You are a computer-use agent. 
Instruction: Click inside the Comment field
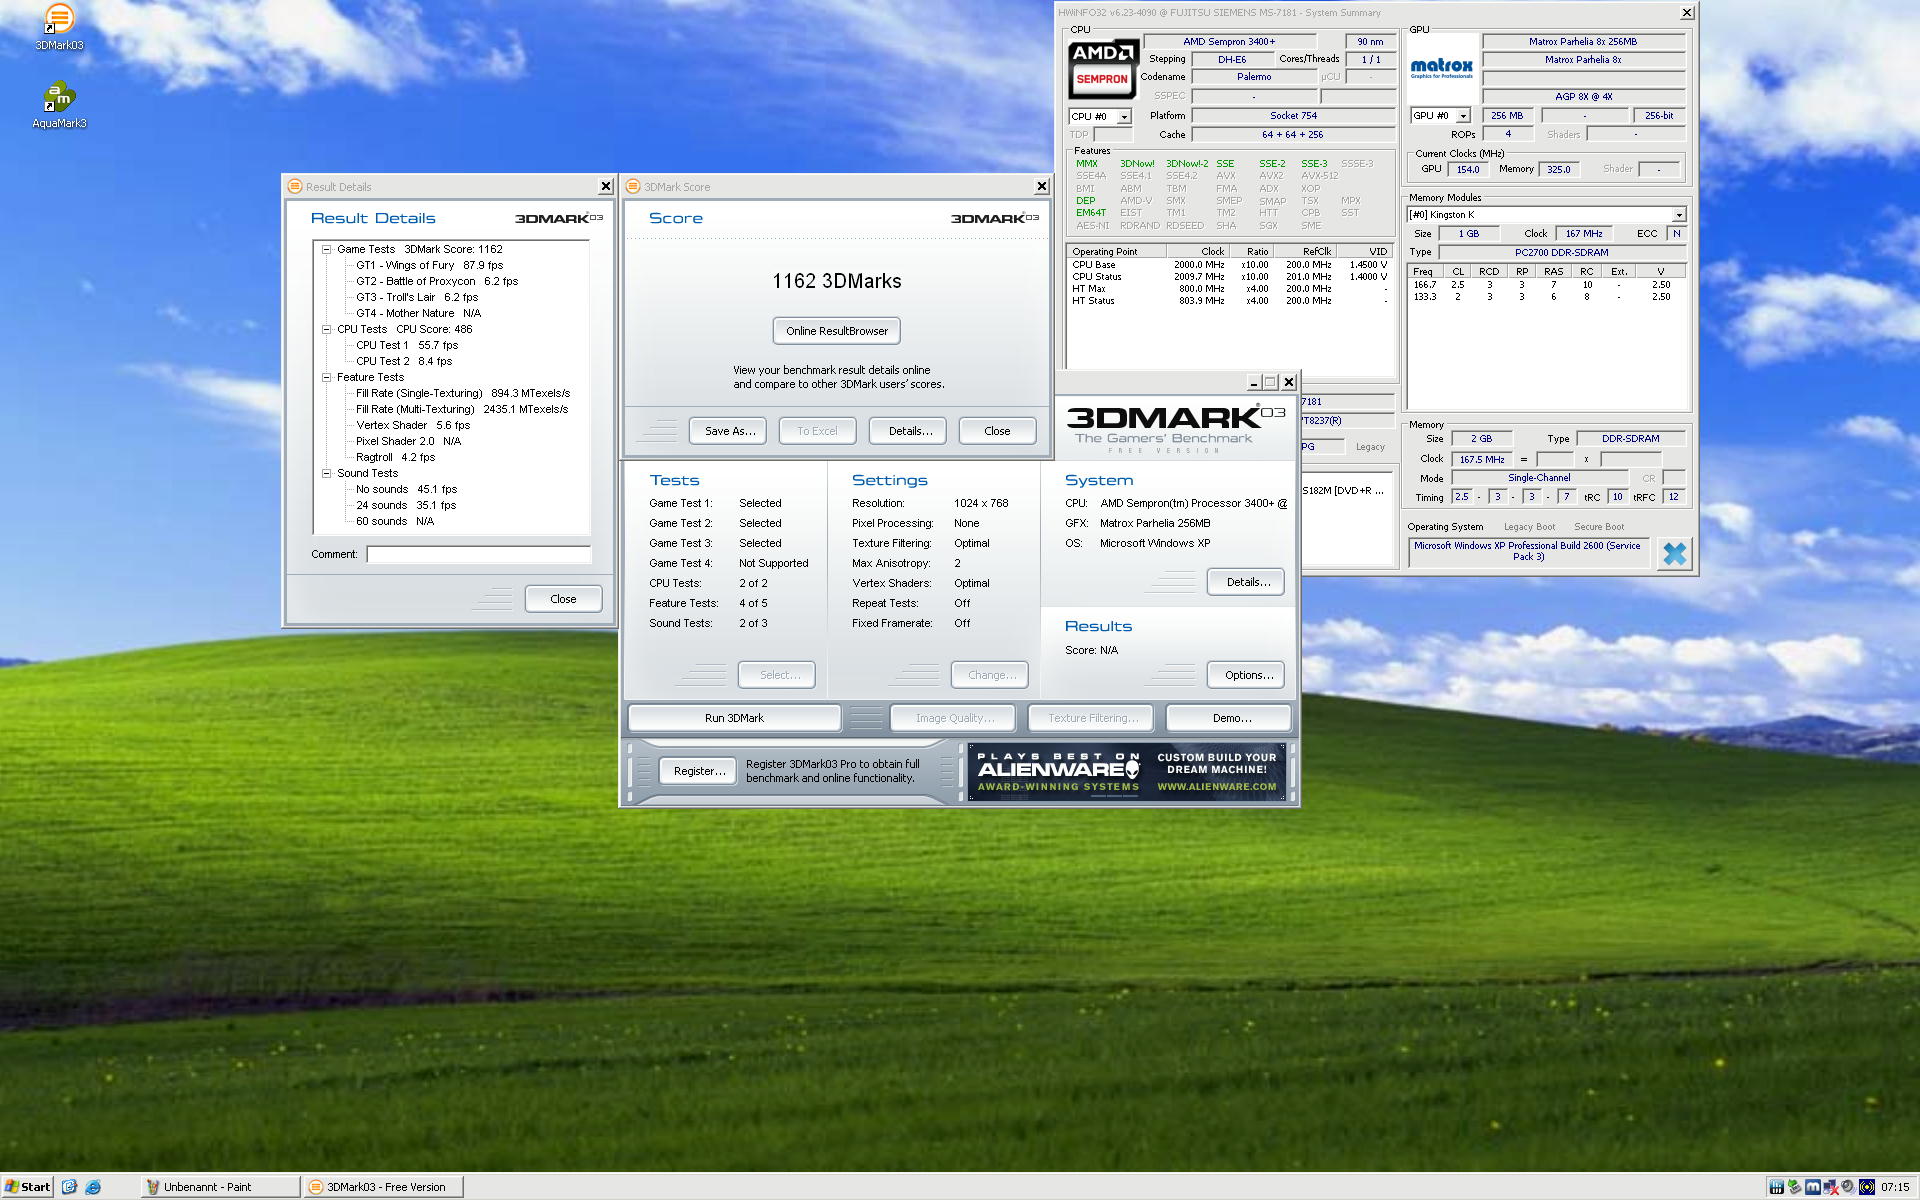(x=478, y=555)
